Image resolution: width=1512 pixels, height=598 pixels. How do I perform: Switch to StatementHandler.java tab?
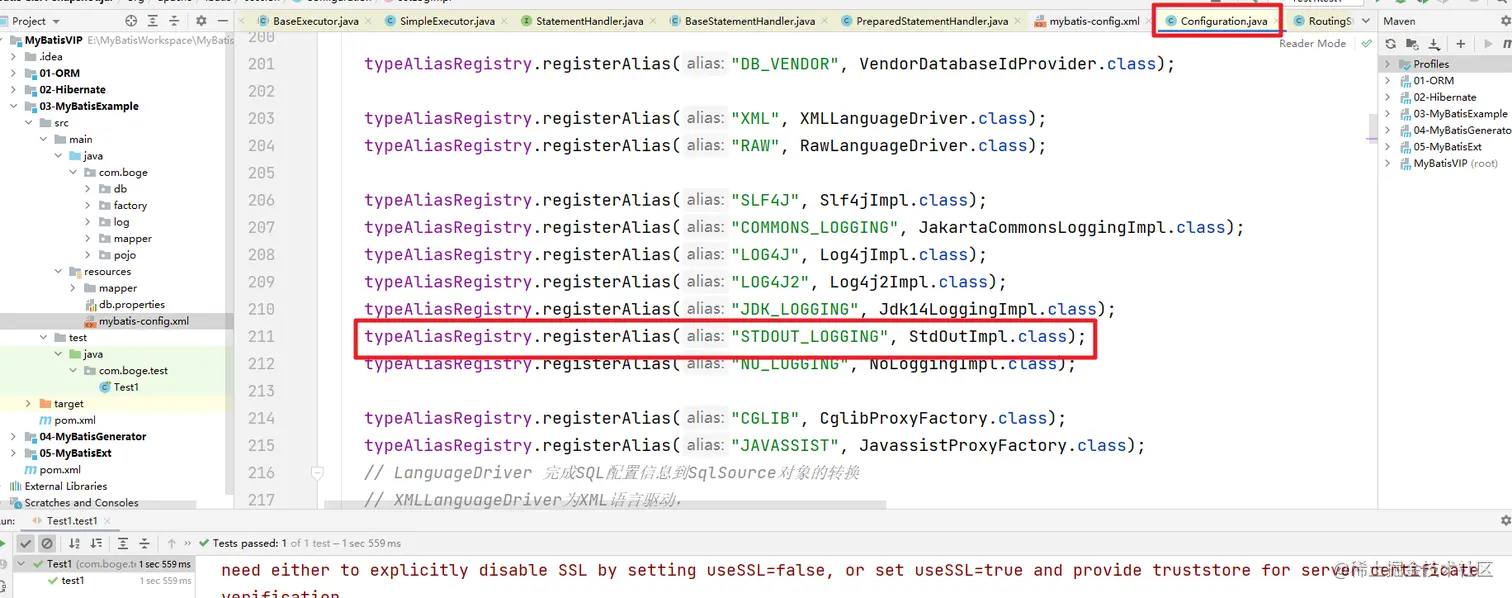coord(589,21)
